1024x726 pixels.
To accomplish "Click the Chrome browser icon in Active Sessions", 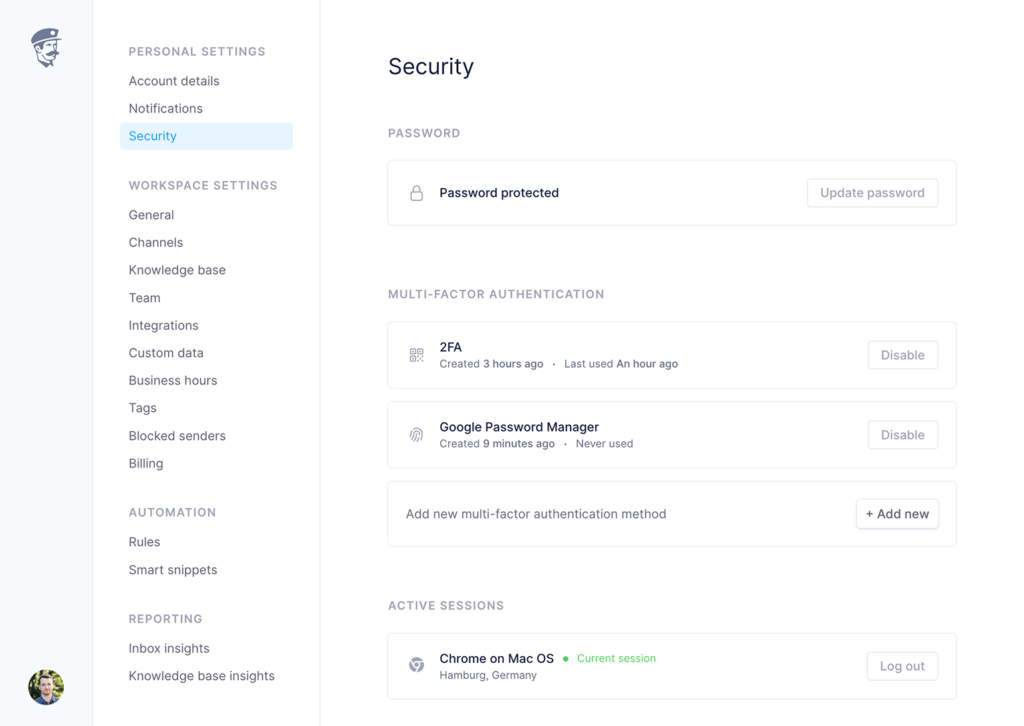I will click(417, 666).
